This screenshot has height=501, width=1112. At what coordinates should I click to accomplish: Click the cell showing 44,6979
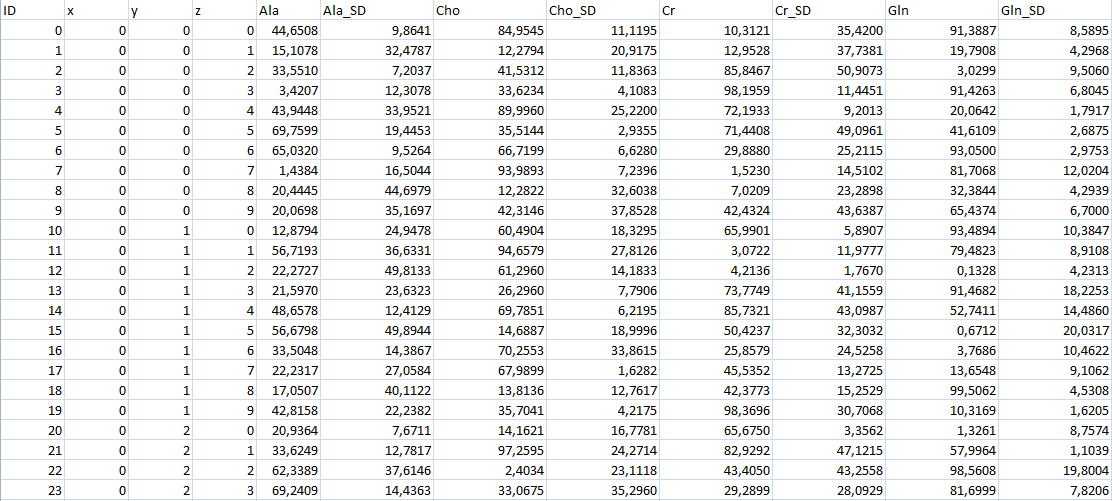375,189
